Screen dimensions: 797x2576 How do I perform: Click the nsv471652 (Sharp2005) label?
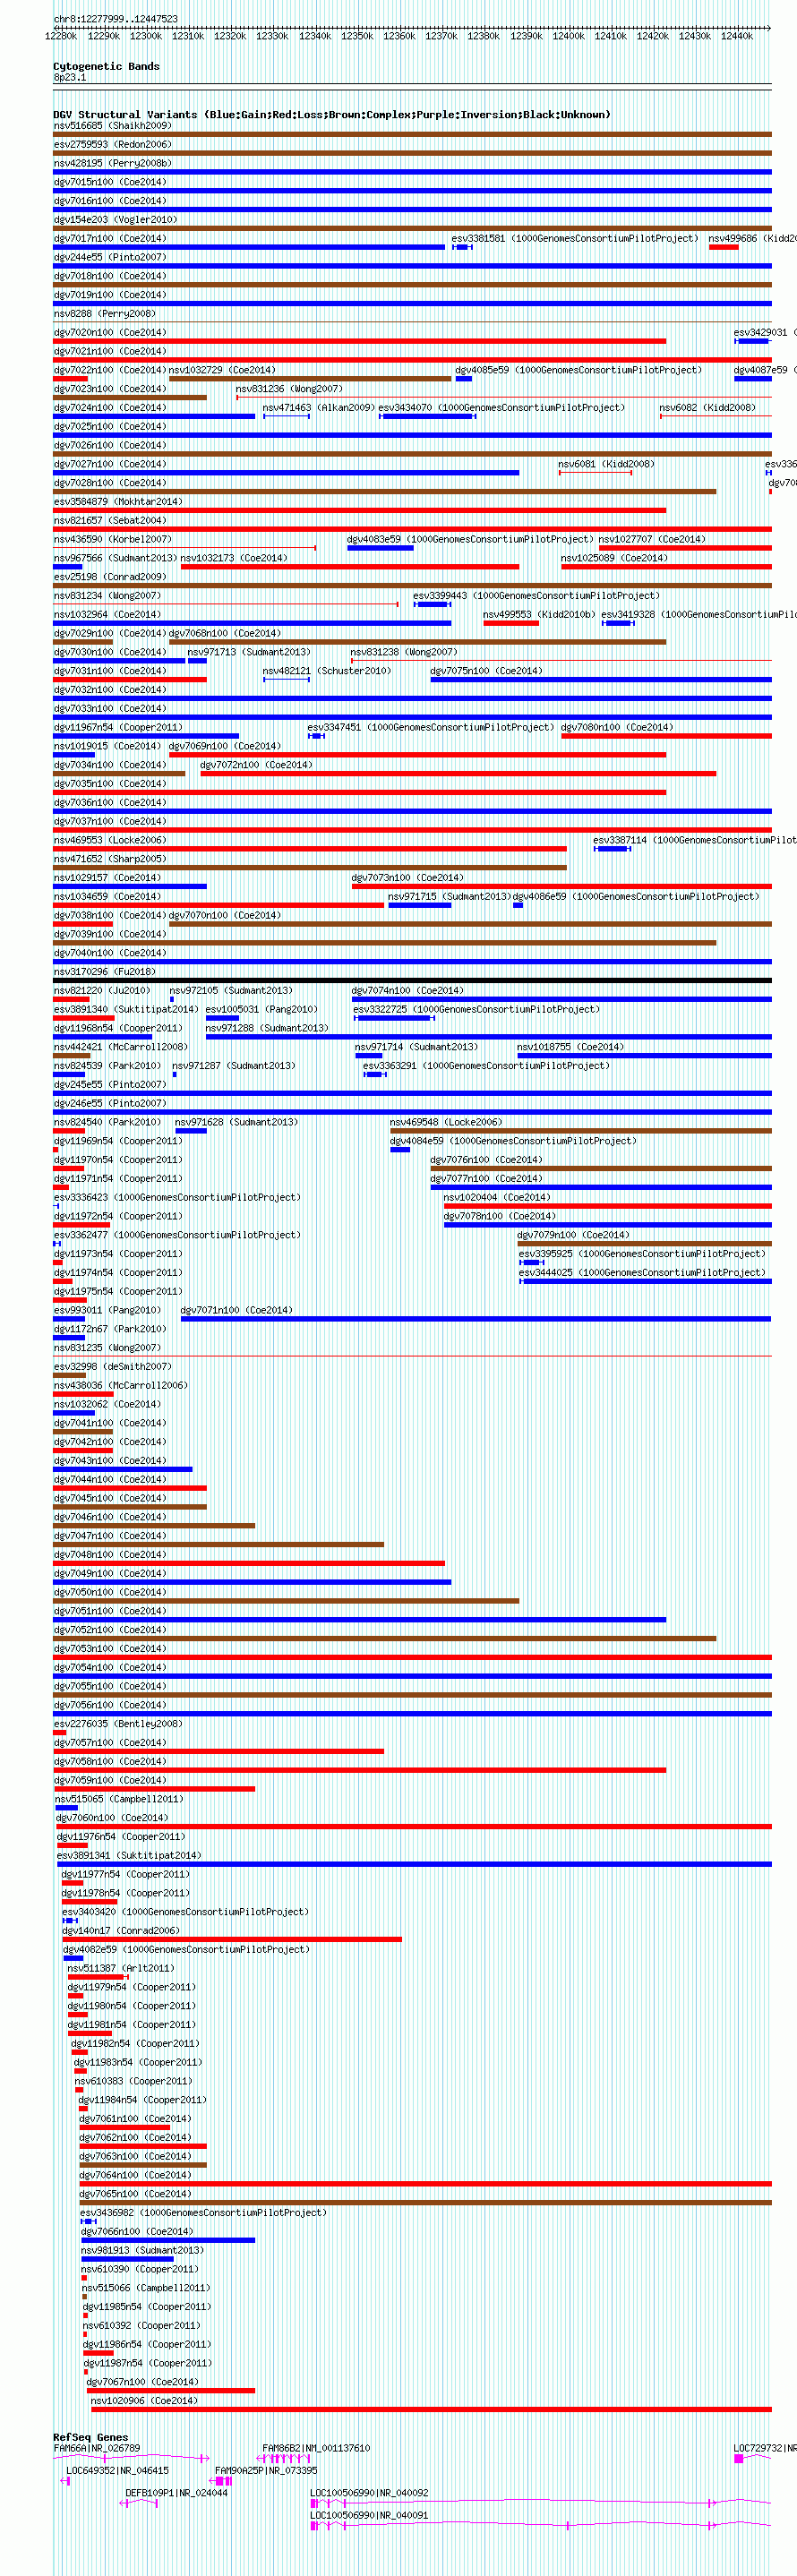tap(110, 859)
